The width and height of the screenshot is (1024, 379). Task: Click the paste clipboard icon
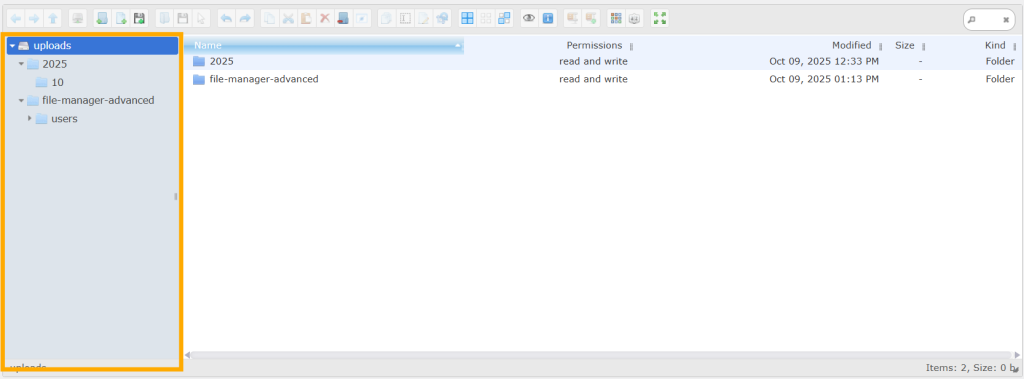click(x=306, y=19)
